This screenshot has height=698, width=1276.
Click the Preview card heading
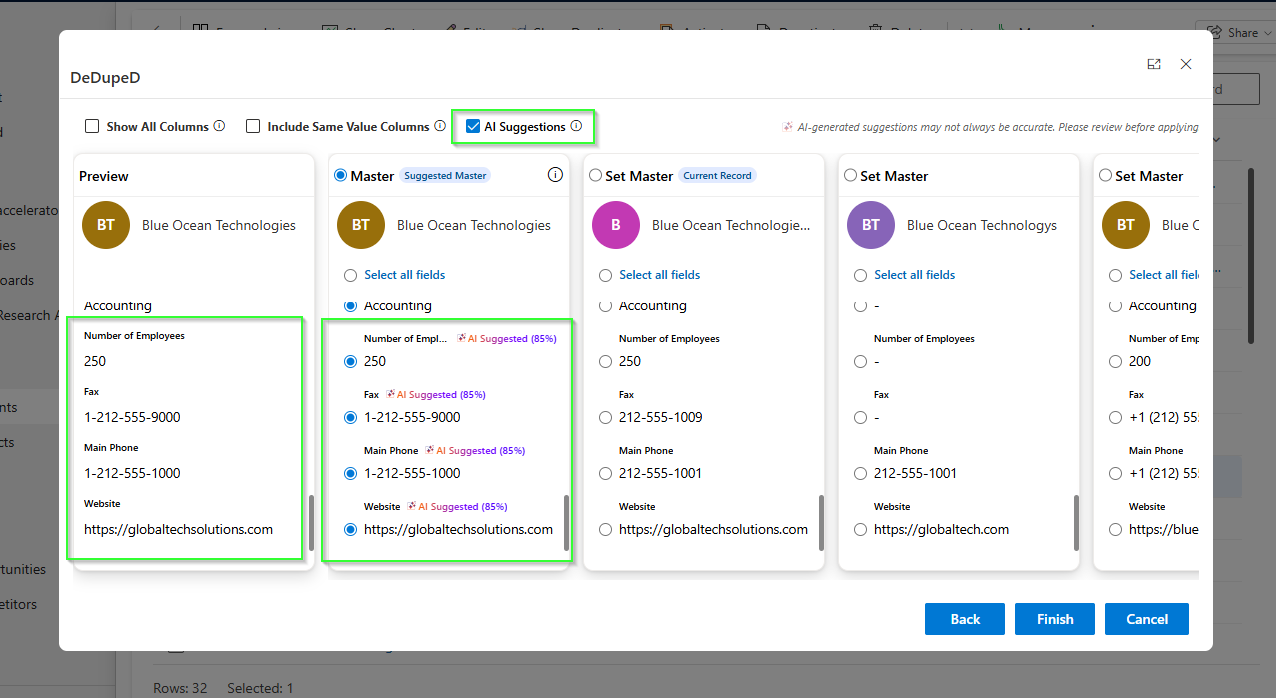pos(104,176)
